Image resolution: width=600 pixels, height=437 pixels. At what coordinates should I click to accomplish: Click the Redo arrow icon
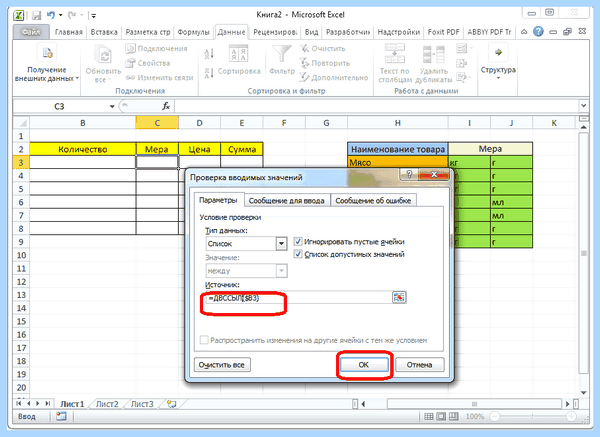coord(72,15)
